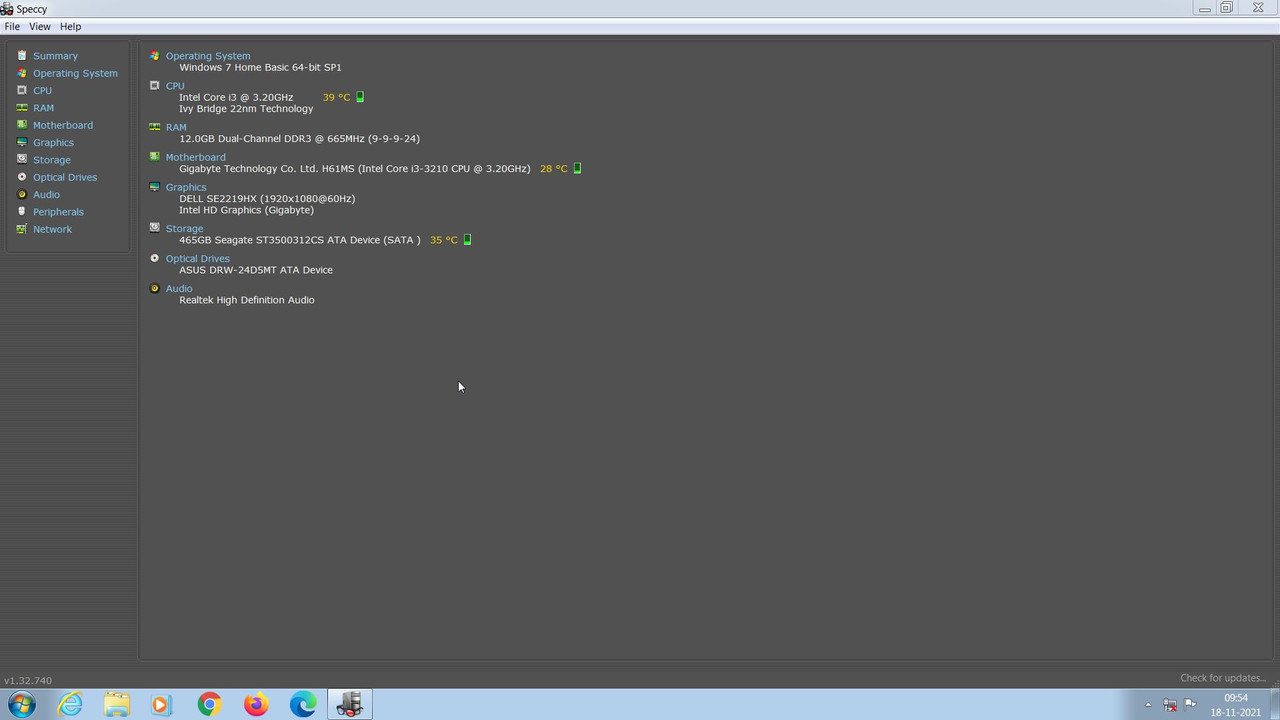
Task: Open the Optical Drives heading link
Action: click(198, 258)
